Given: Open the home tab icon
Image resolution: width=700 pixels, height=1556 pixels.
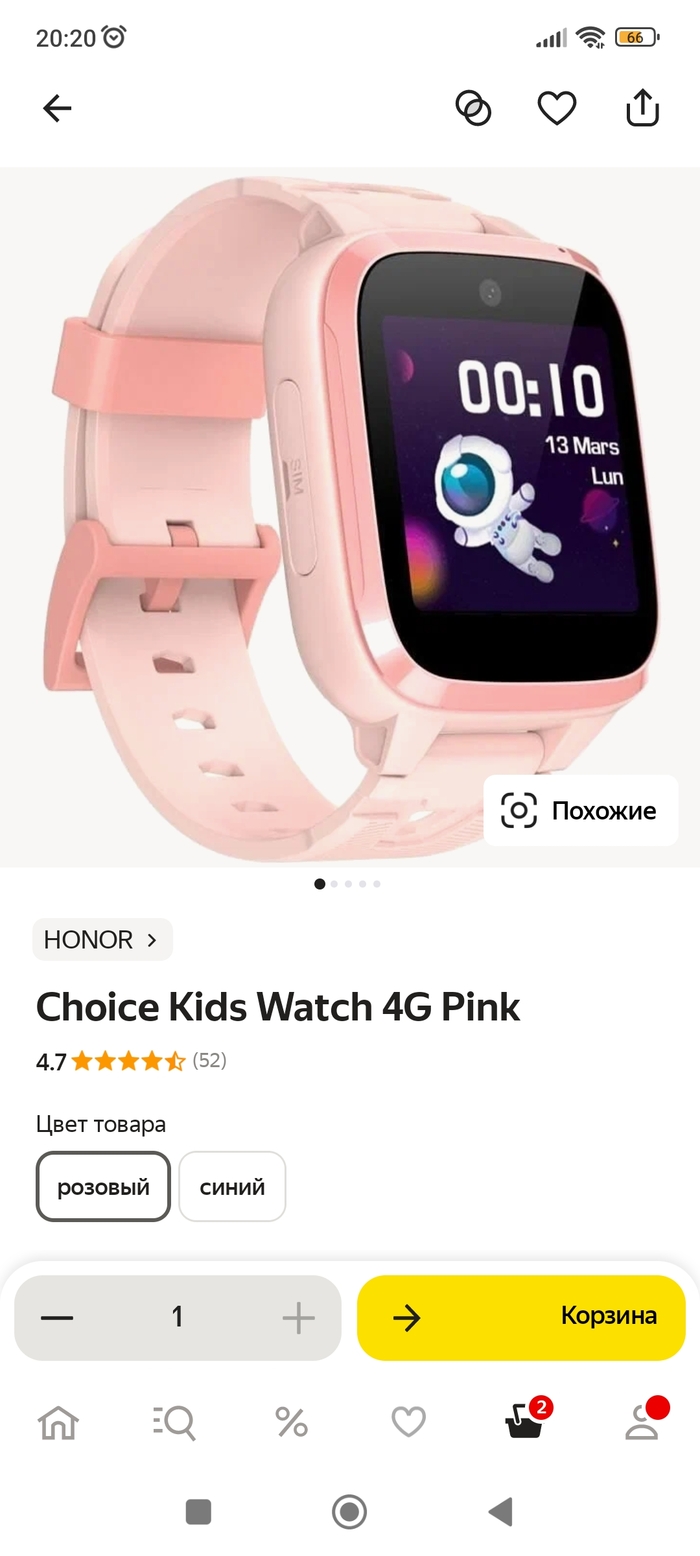Looking at the screenshot, I should pyautogui.click(x=58, y=1422).
